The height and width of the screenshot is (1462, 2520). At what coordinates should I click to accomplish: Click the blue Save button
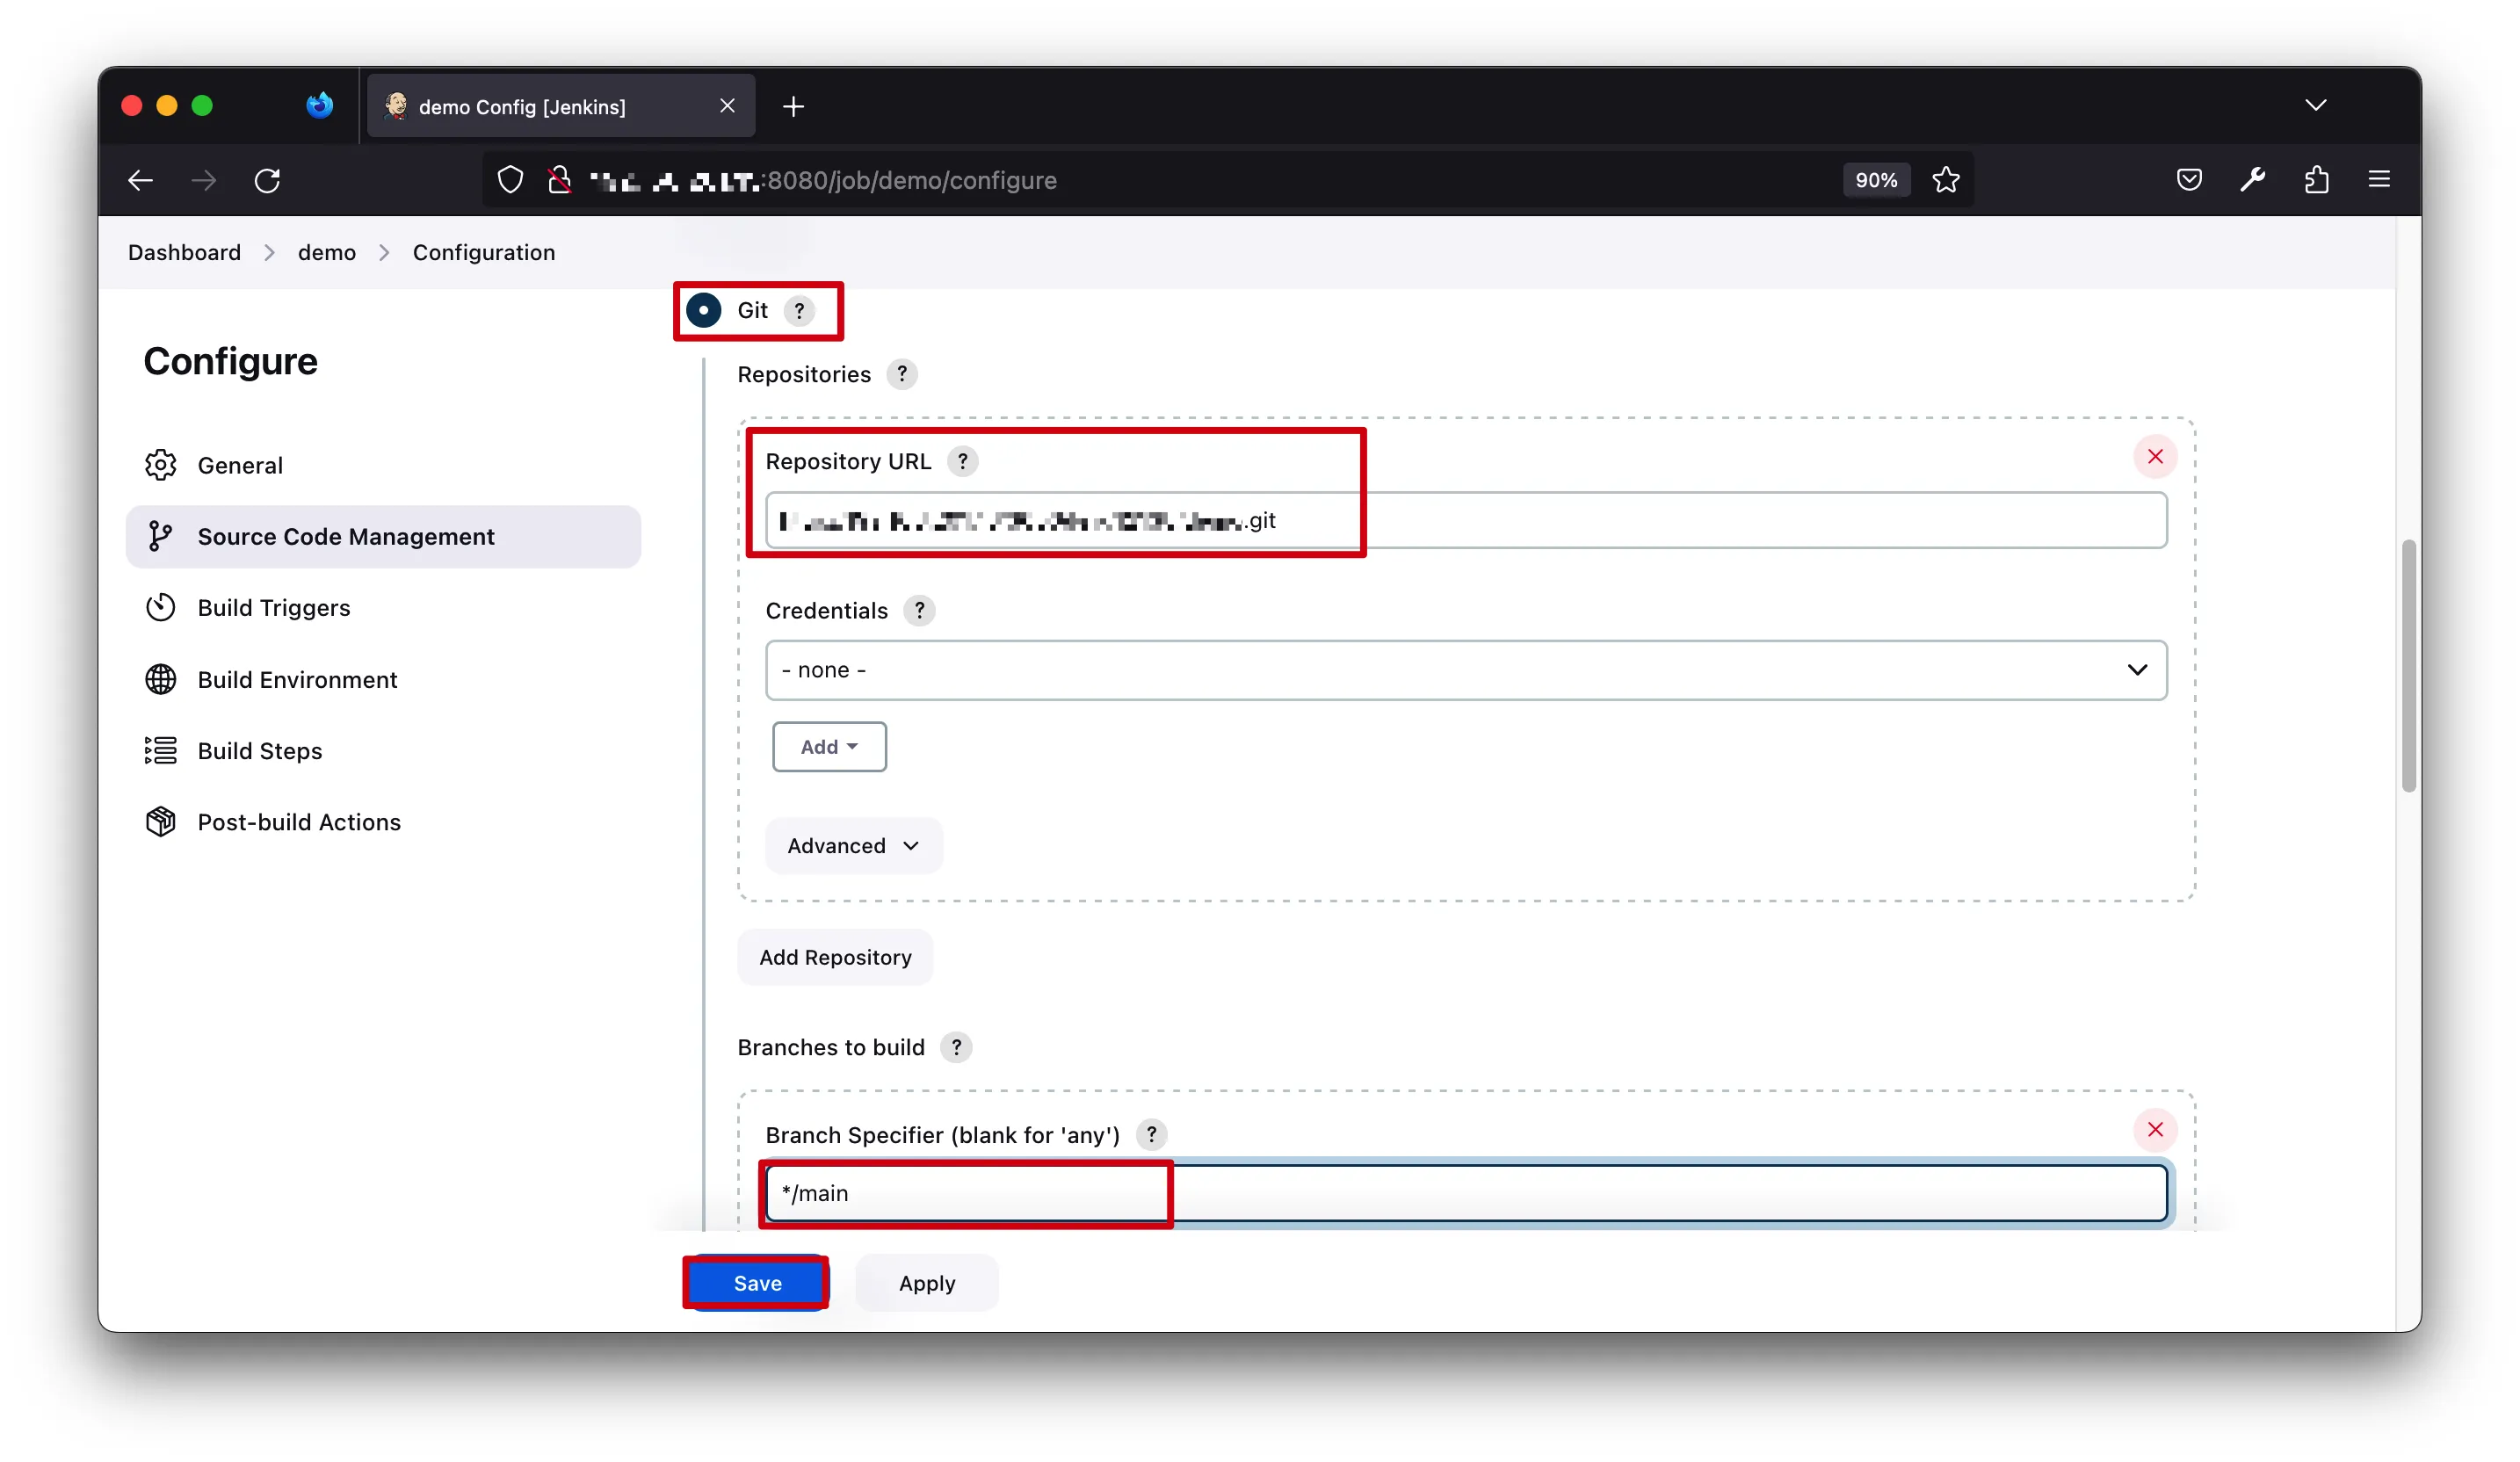click(x=757, y=1283)
